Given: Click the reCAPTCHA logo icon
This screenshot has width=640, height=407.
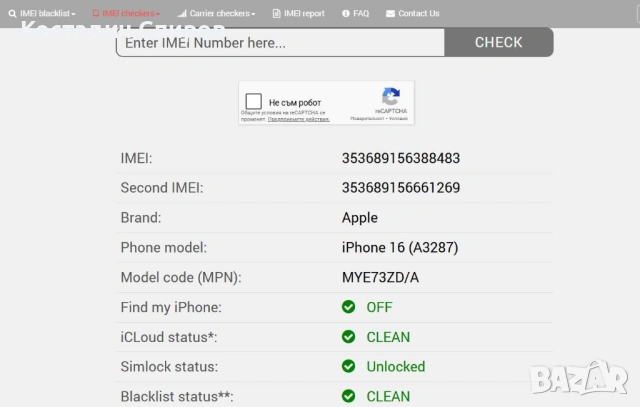Looking at the screenshot, I should click(x=391, y=97).
